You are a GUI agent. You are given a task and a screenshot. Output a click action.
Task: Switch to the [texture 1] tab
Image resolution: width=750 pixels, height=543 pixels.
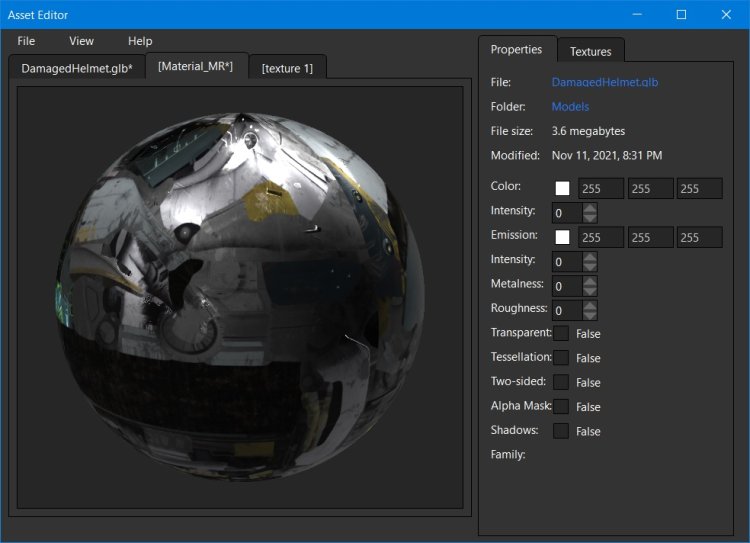[287, 68]
